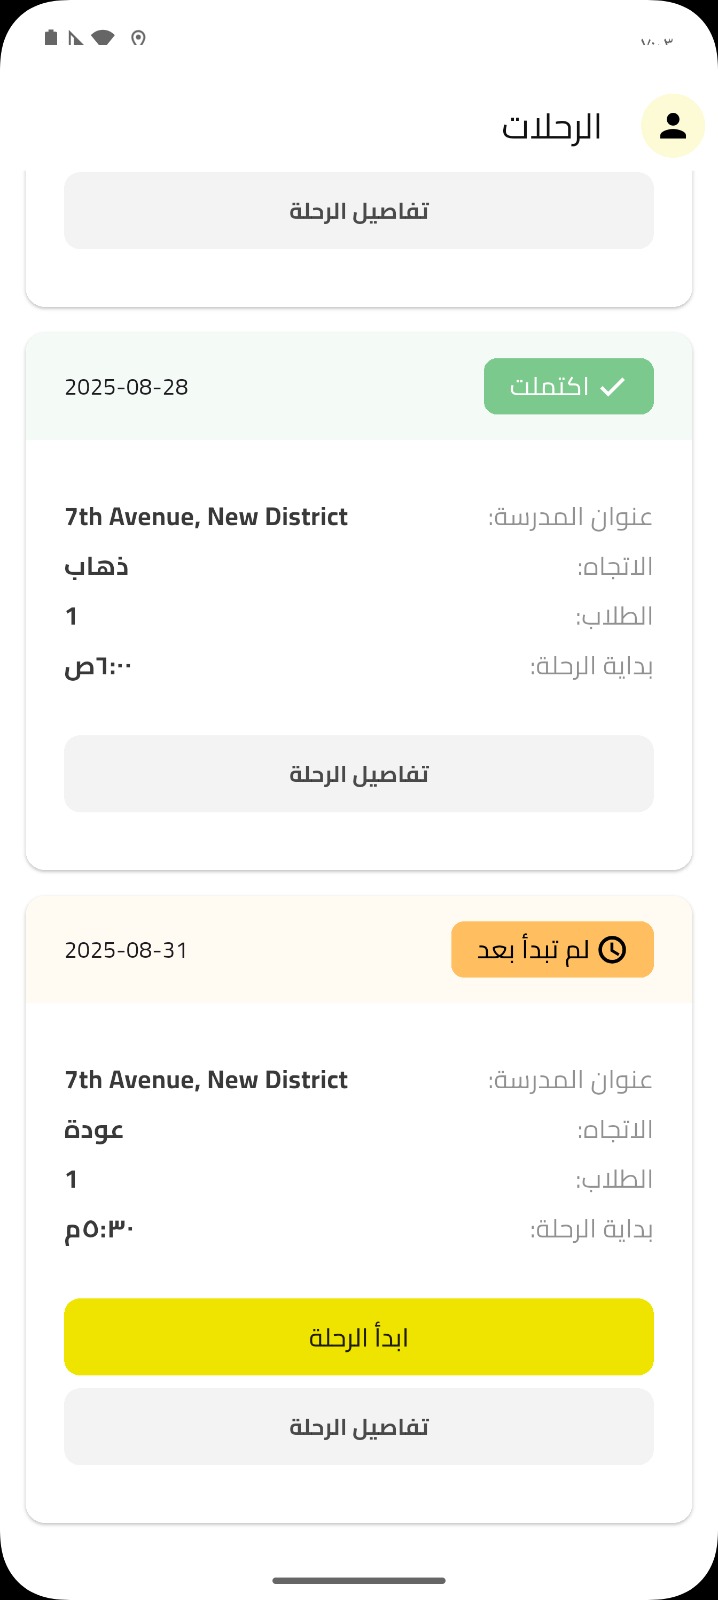This screenshot has width=718, height=1600.
Task: Select the 2025-08-31 trip date
Action: 127,950
